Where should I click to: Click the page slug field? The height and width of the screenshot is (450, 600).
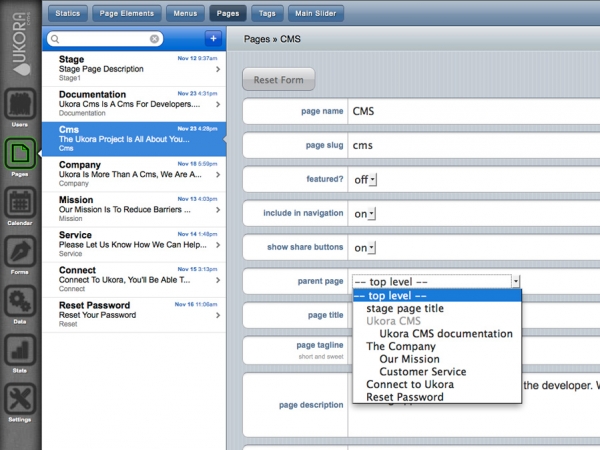(474, 145)
